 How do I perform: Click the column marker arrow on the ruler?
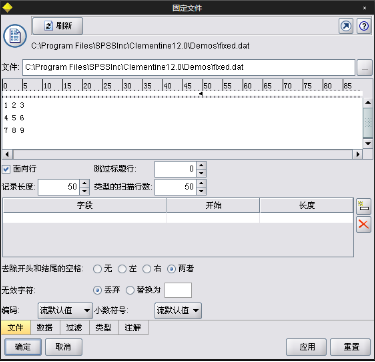coord(201,94)
